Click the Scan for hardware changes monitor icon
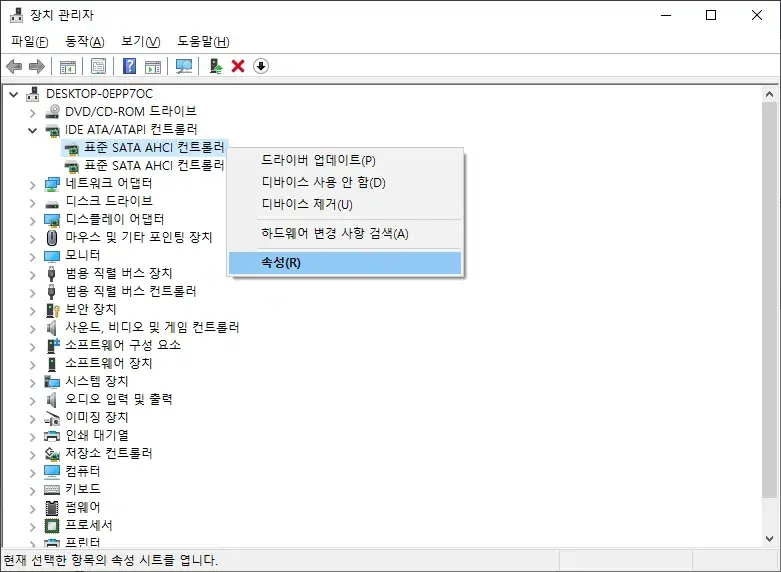781x572 pixels. [184, 66]
